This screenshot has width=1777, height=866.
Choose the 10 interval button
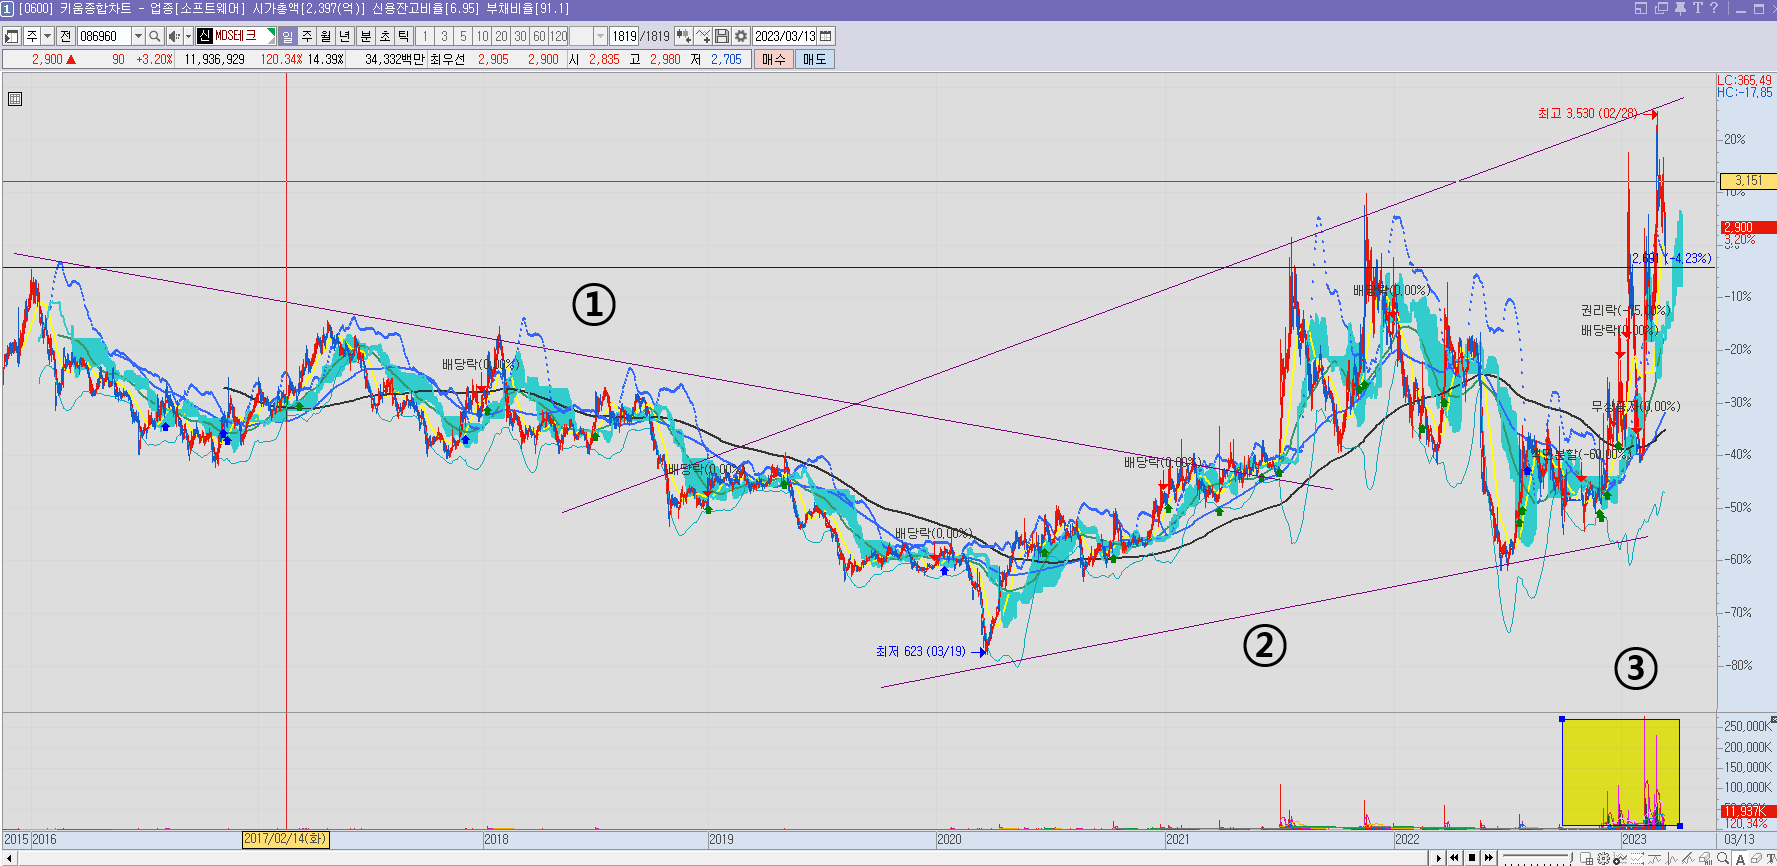coord(482,36)
